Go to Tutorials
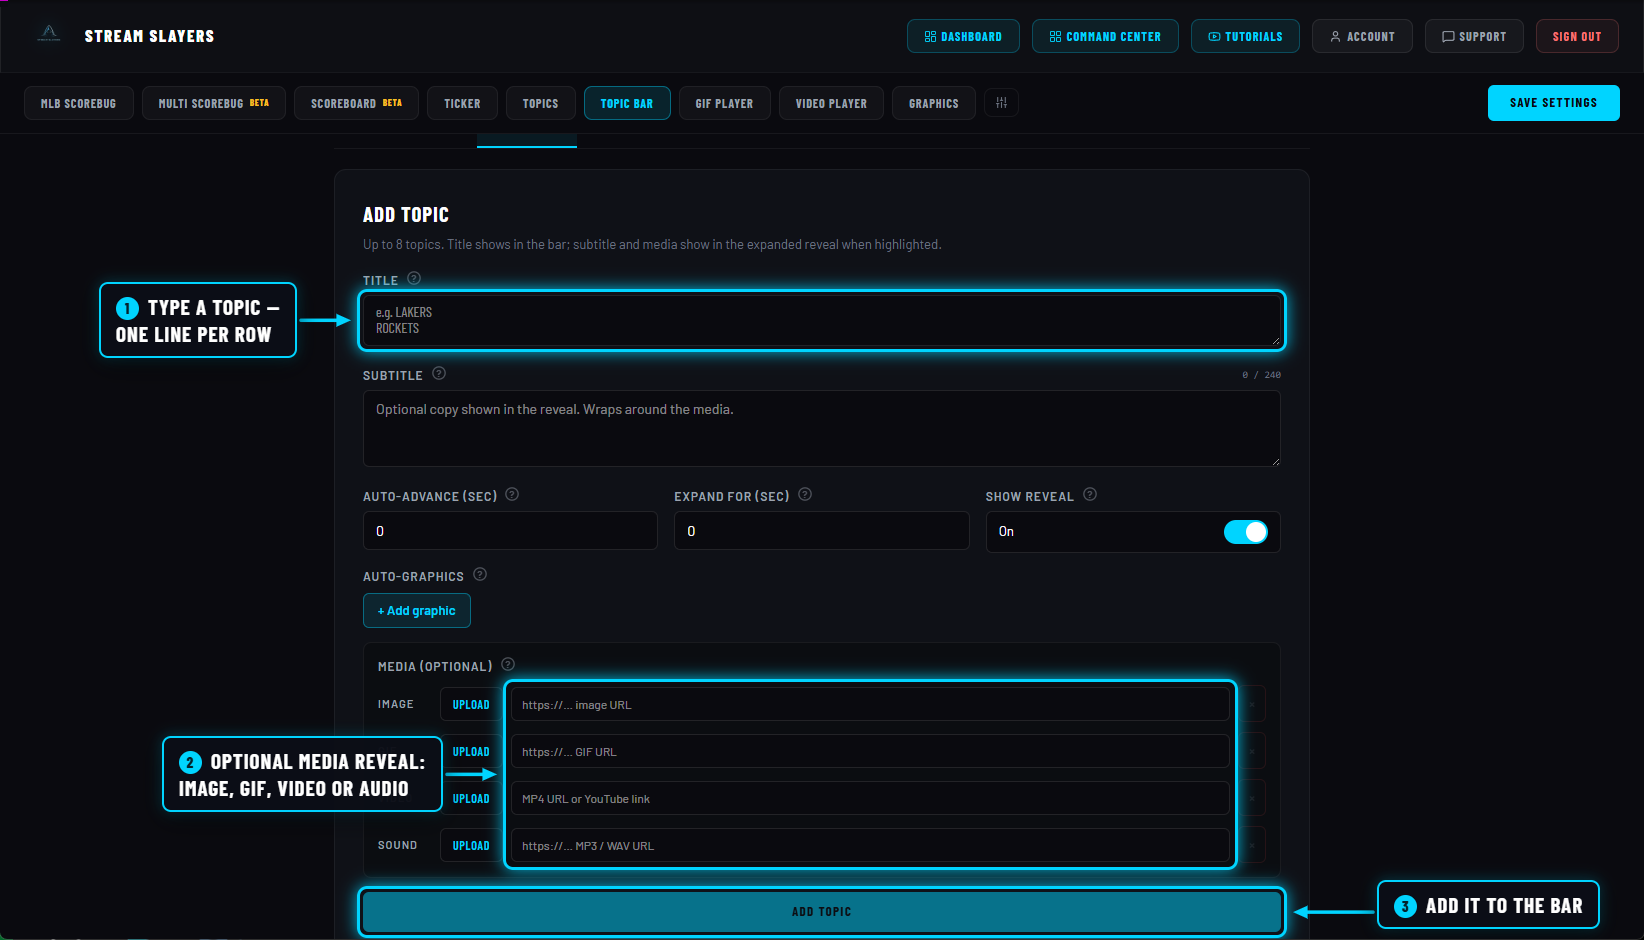1644x940 pixels. pos(1245,36)
